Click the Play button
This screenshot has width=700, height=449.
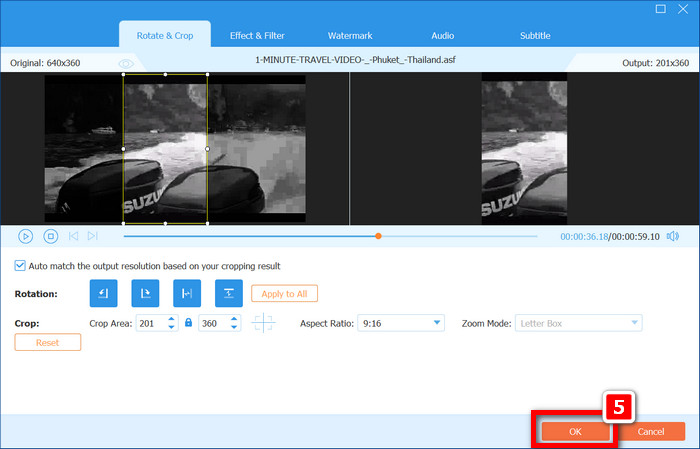point(25,236)
